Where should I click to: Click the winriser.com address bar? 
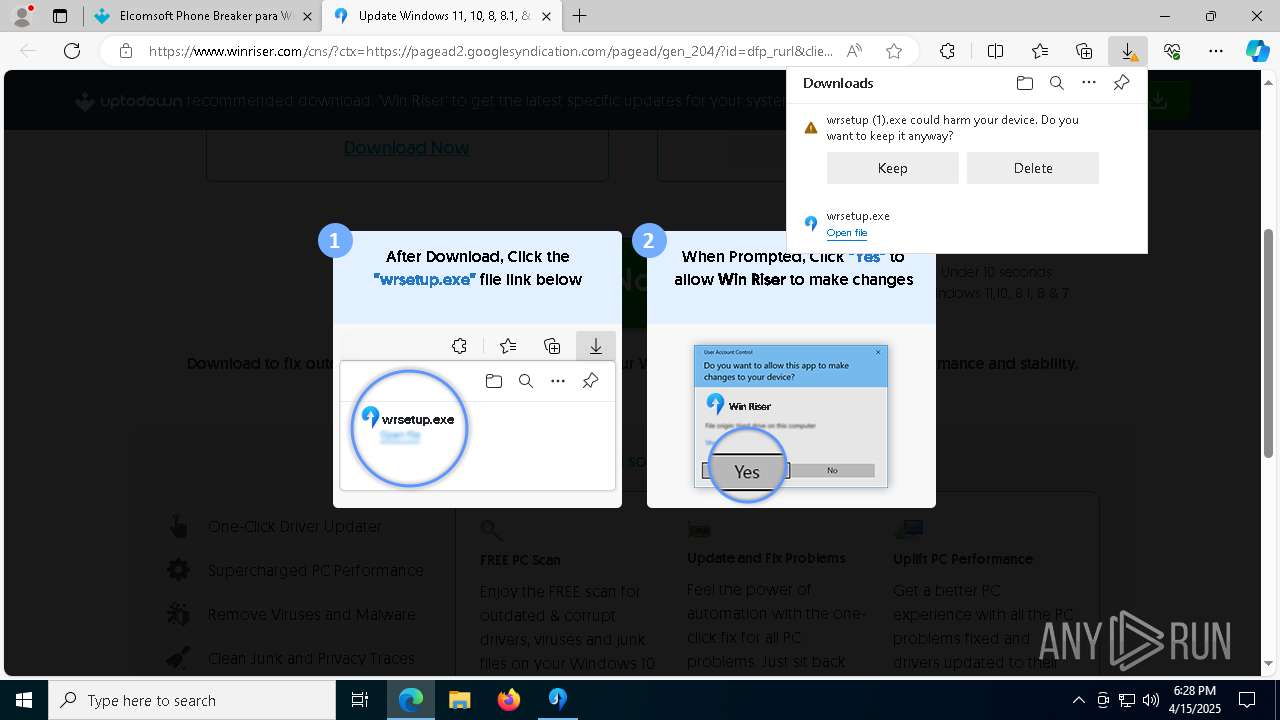(490, 51)
